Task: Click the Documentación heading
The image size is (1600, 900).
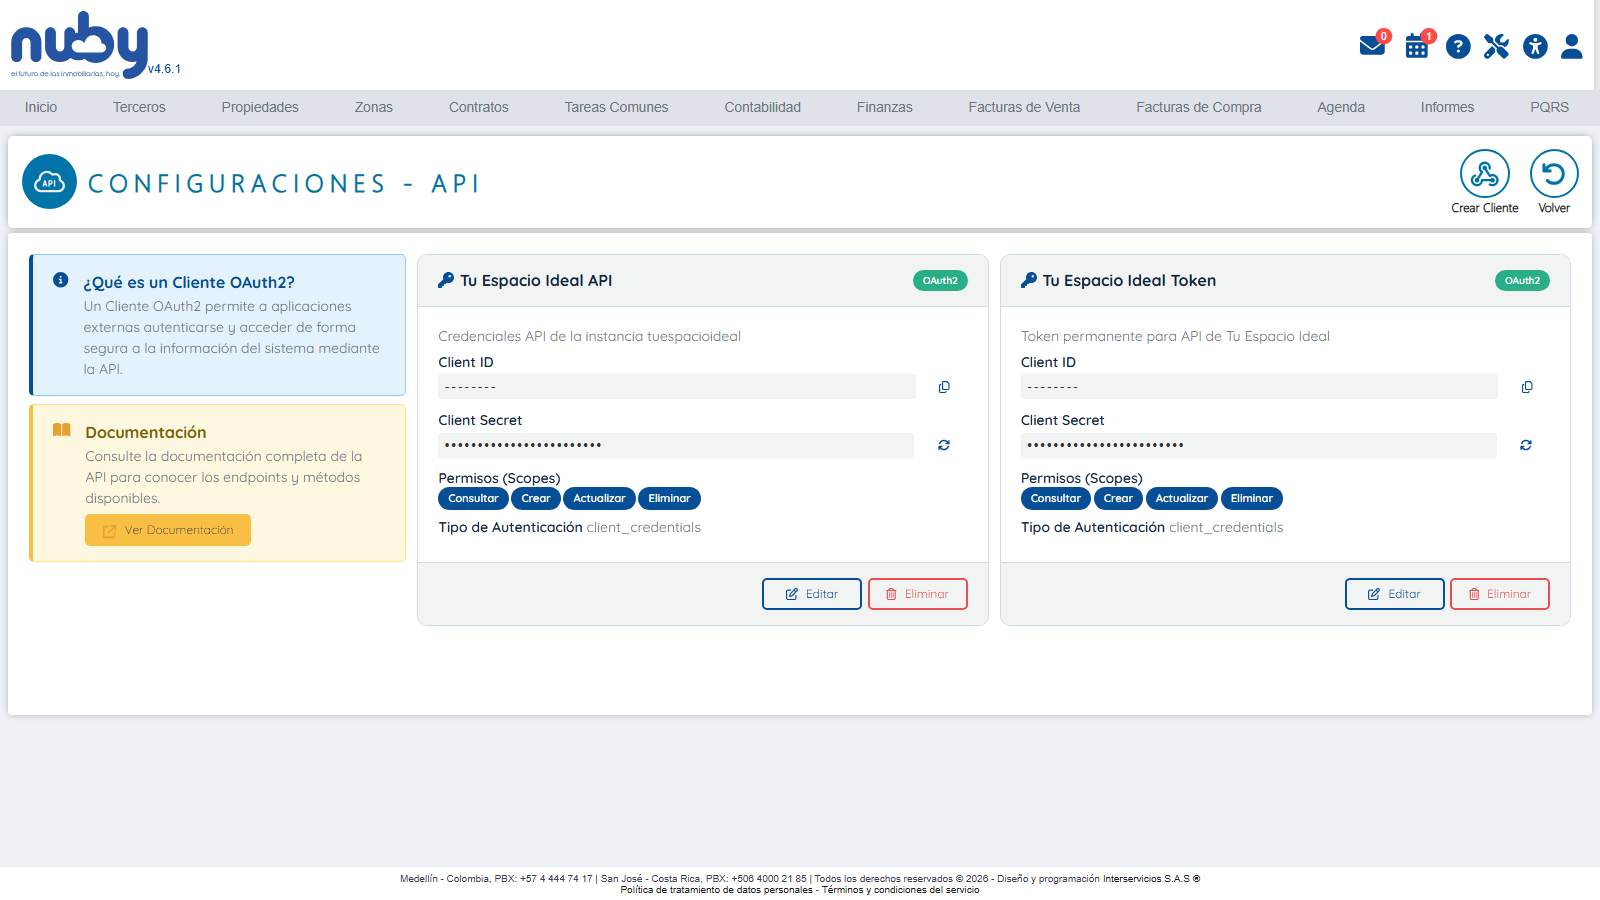Action: (x=146, y=432)
